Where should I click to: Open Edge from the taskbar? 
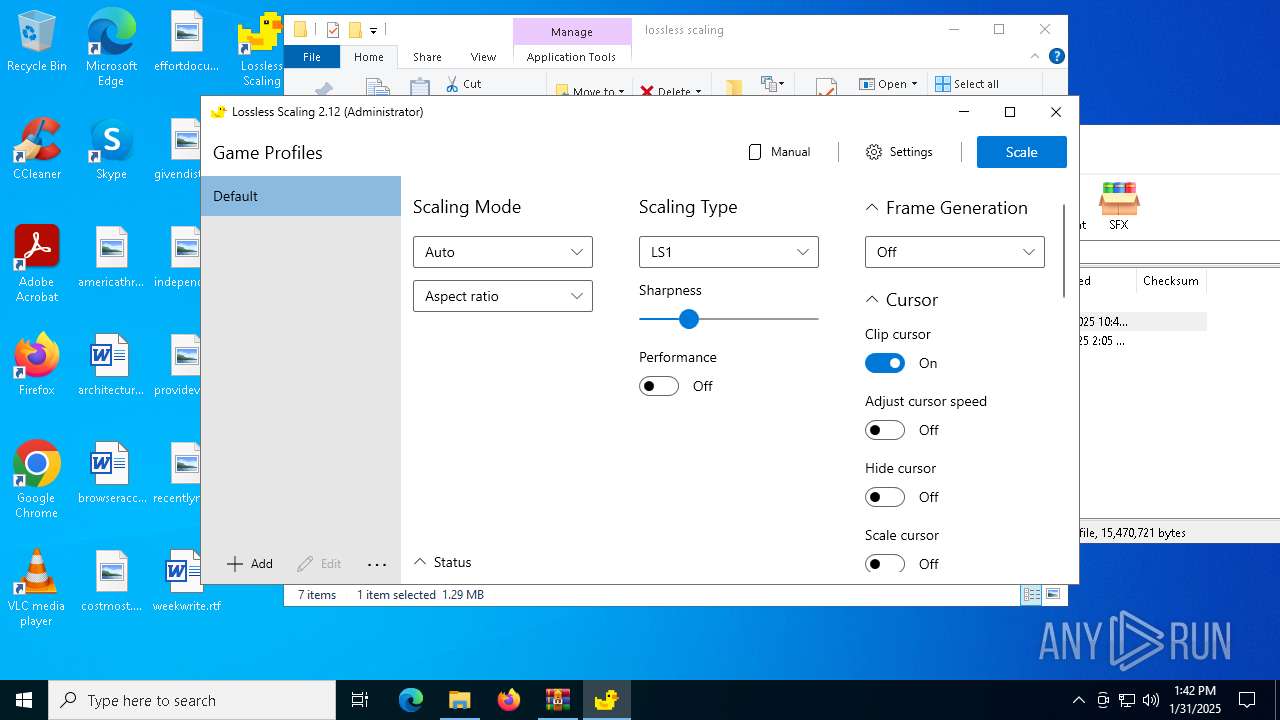tap(411, 700)
